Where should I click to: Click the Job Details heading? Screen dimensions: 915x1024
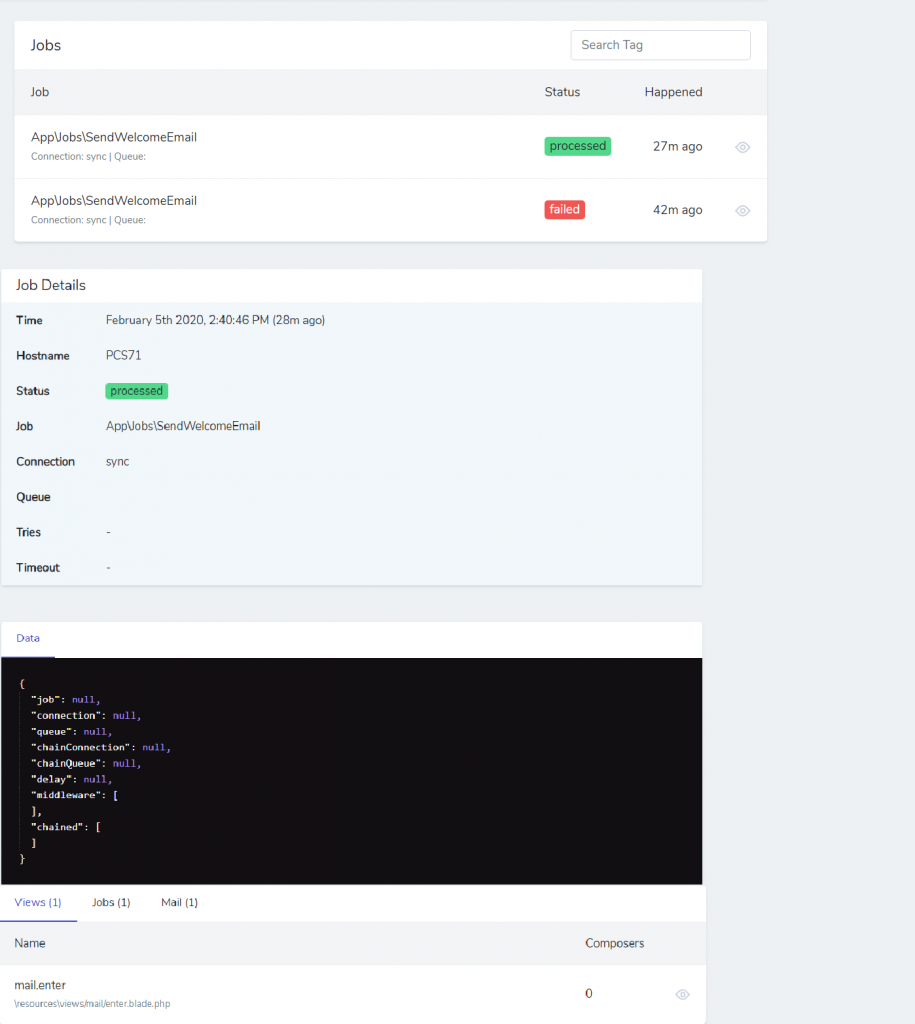[x=51, y=285]
